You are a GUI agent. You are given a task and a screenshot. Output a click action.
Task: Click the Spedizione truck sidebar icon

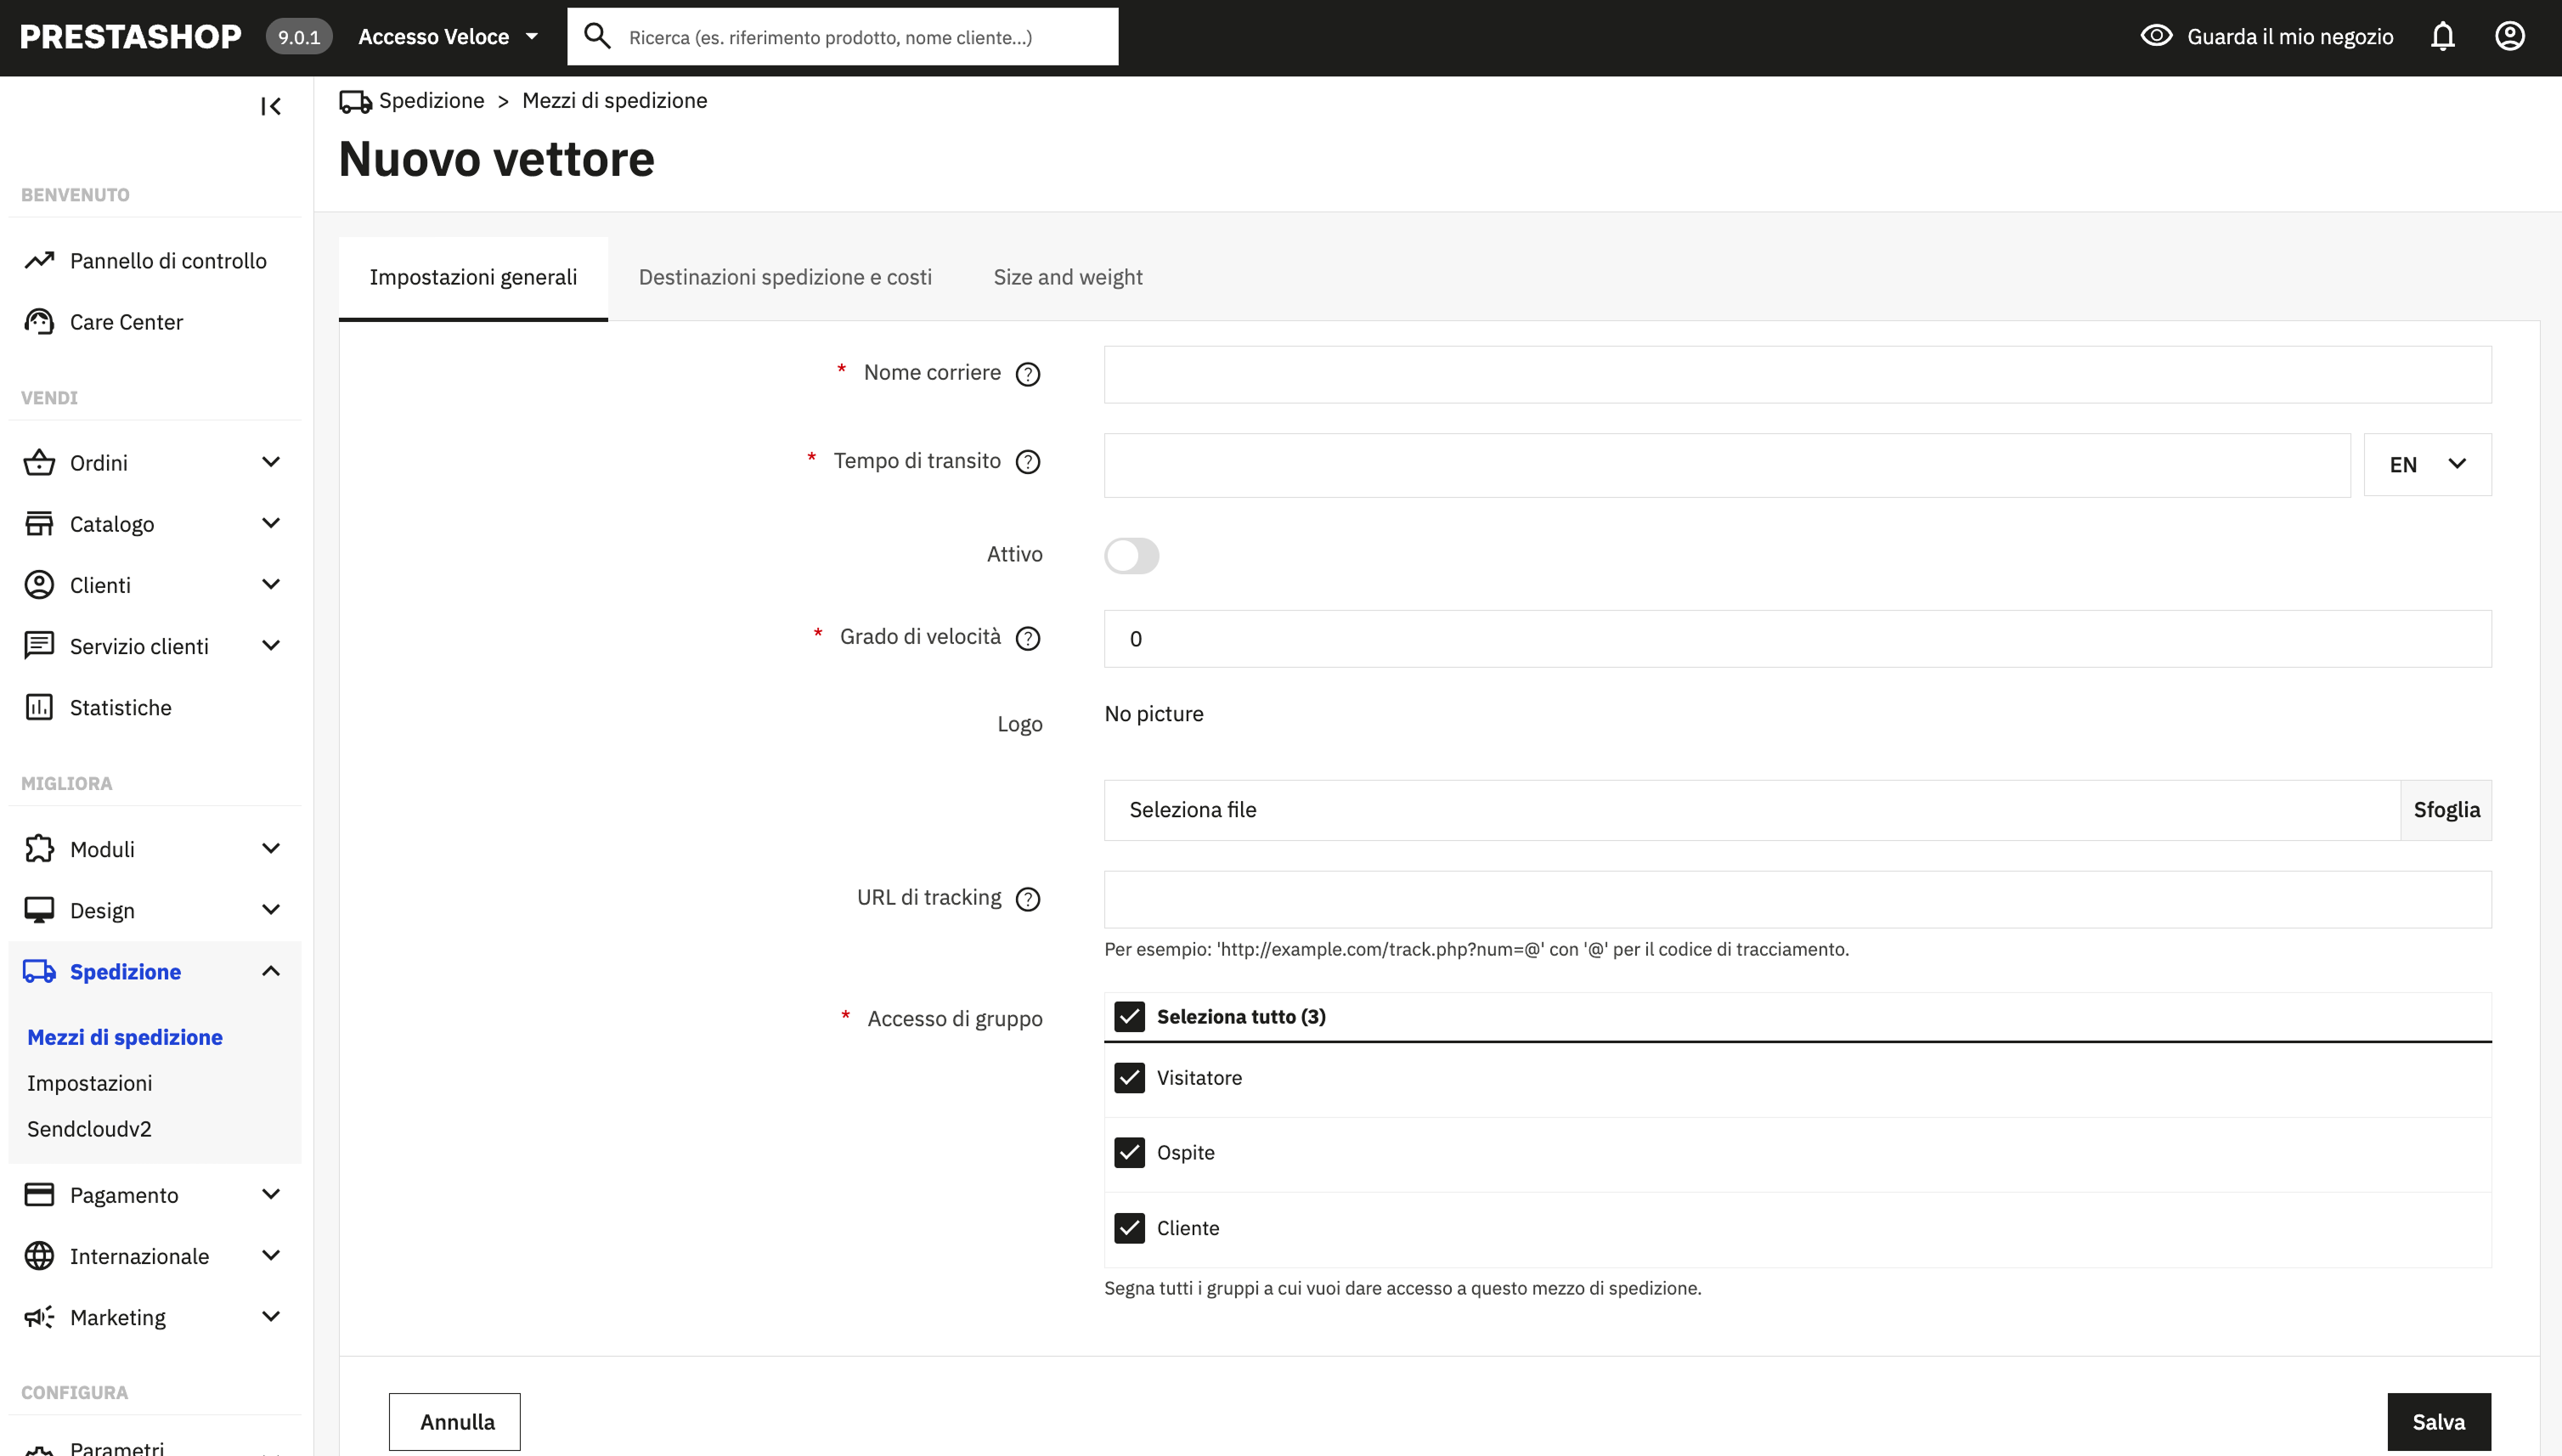click(x=39, y=971)
